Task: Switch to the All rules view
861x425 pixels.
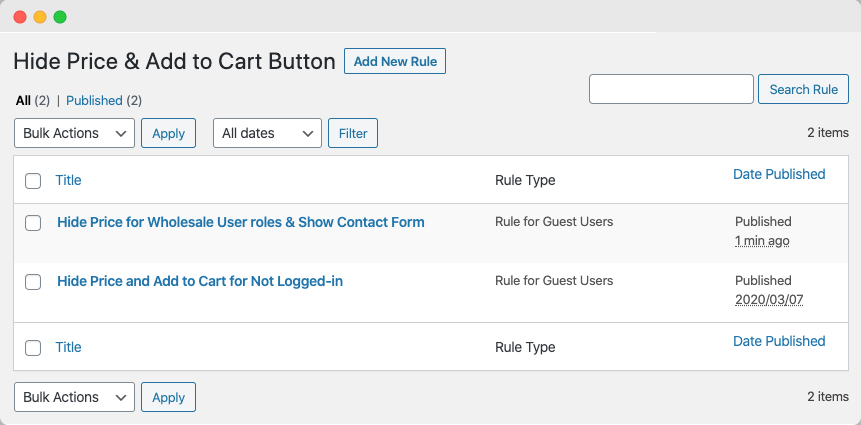Action: 23,101
